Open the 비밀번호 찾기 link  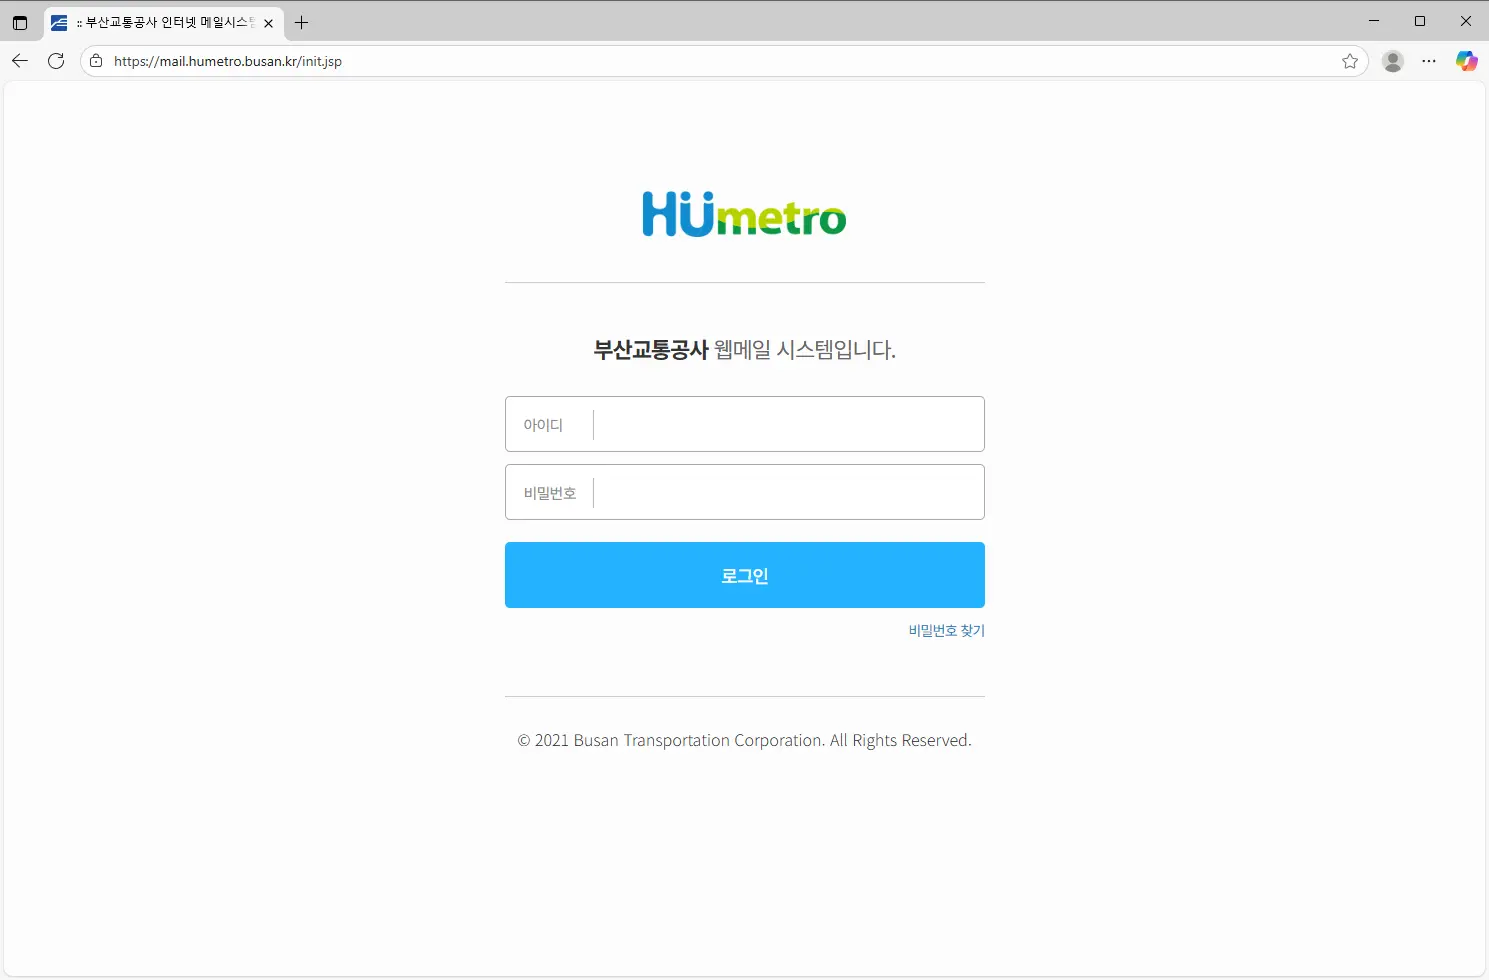pyautogui.click(x=946, y=630)
